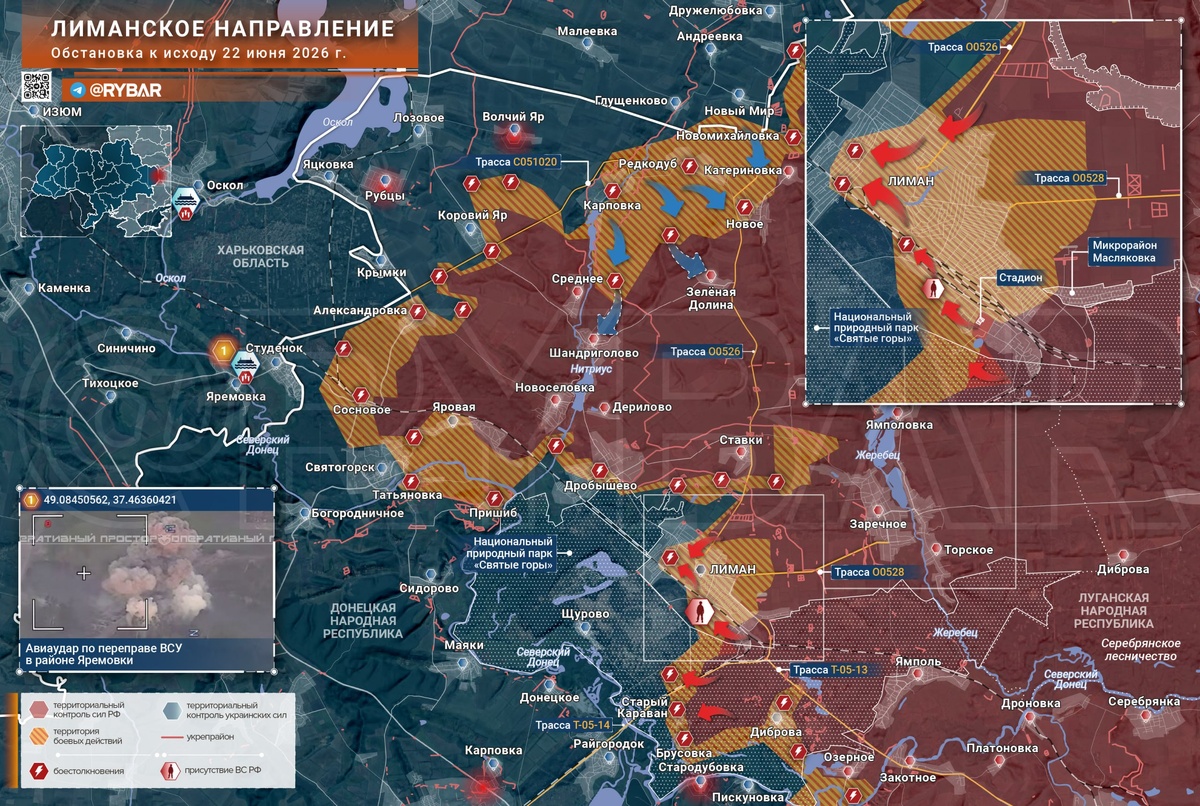Select the blue swatch контроль украинских сил
The height and width of the screenshot is (806, 1200).
pyautogui.click(x=170, y=710)
